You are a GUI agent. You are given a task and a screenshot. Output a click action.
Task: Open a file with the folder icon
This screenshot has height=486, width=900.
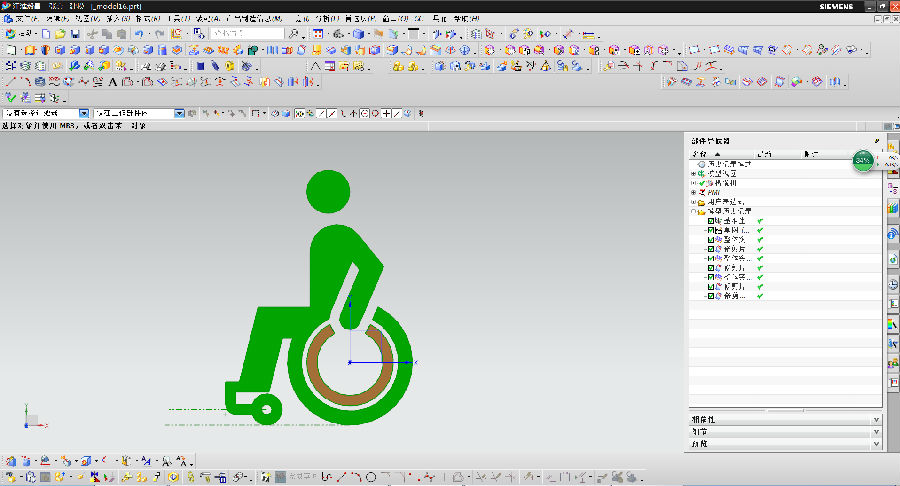60,34
